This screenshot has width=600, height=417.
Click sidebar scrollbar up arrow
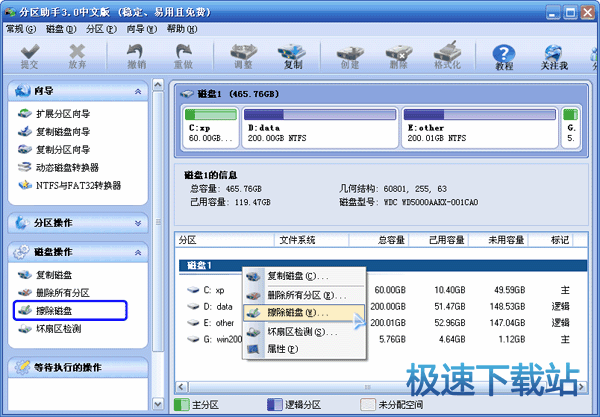pos(158,85)
